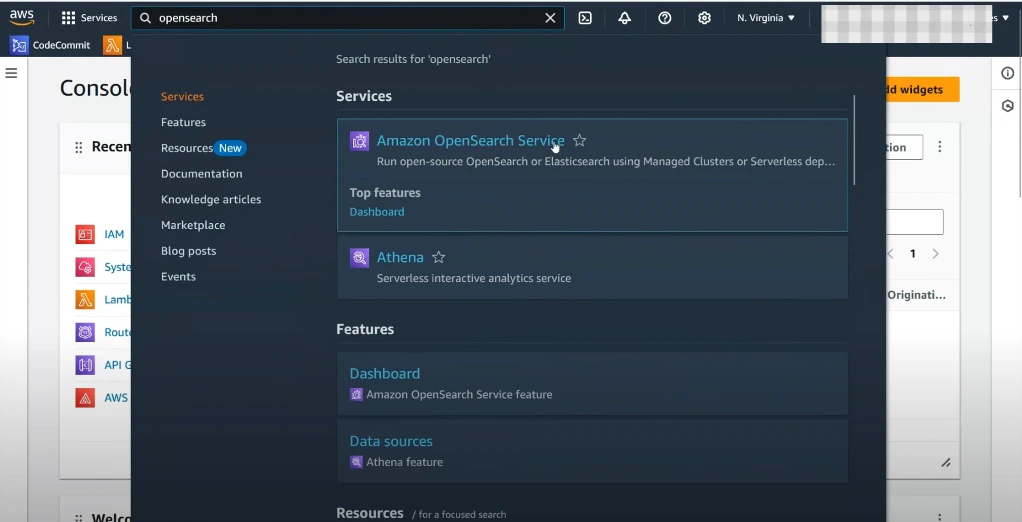
Task: Click the Add widgets button
Action: point(922,89)
